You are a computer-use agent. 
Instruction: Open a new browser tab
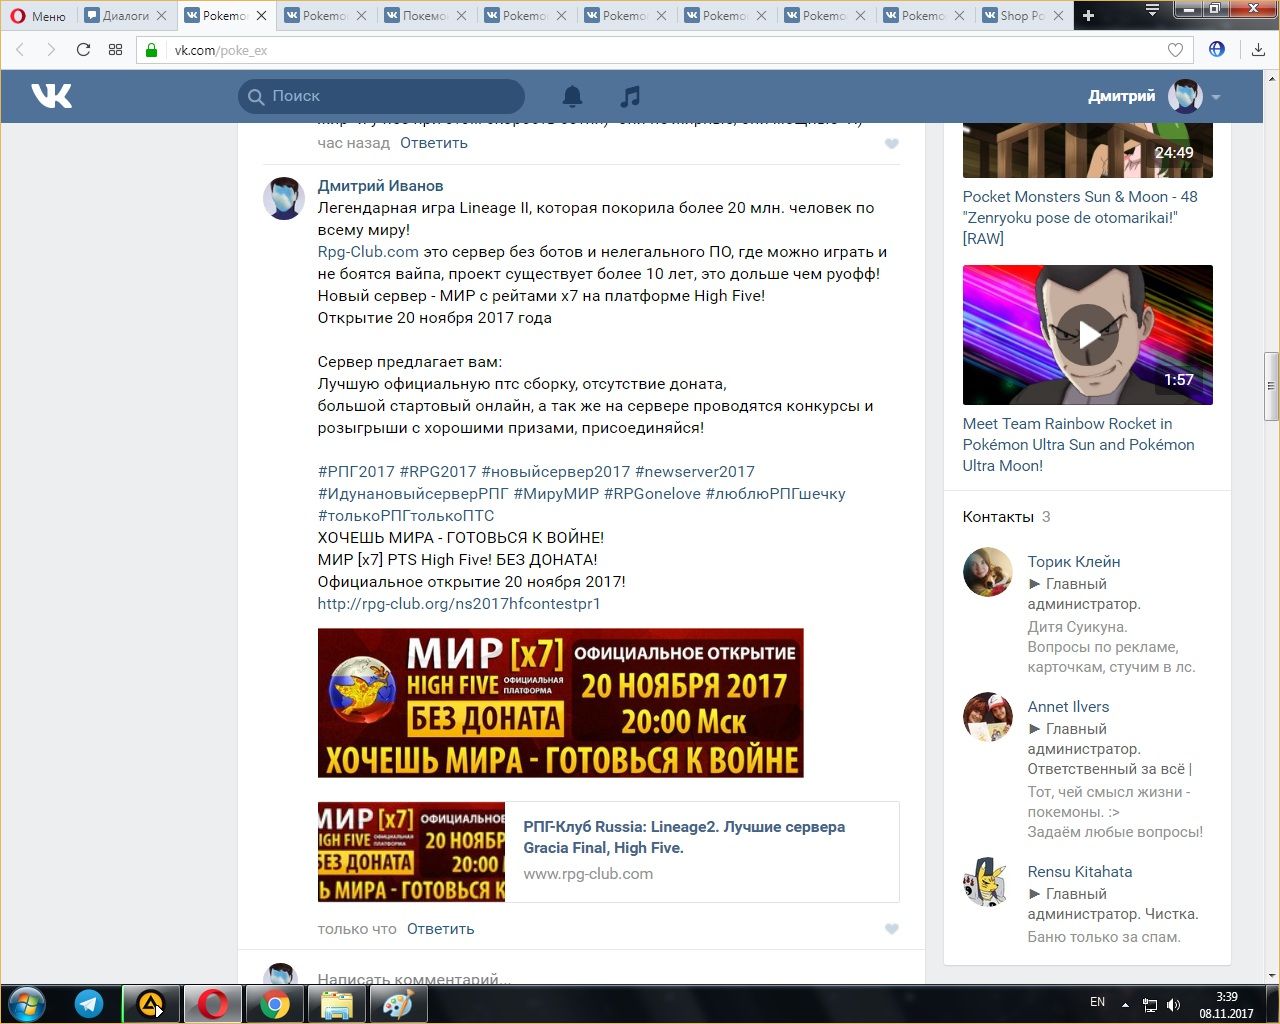pyautogui.click(x=1089, y=15)
